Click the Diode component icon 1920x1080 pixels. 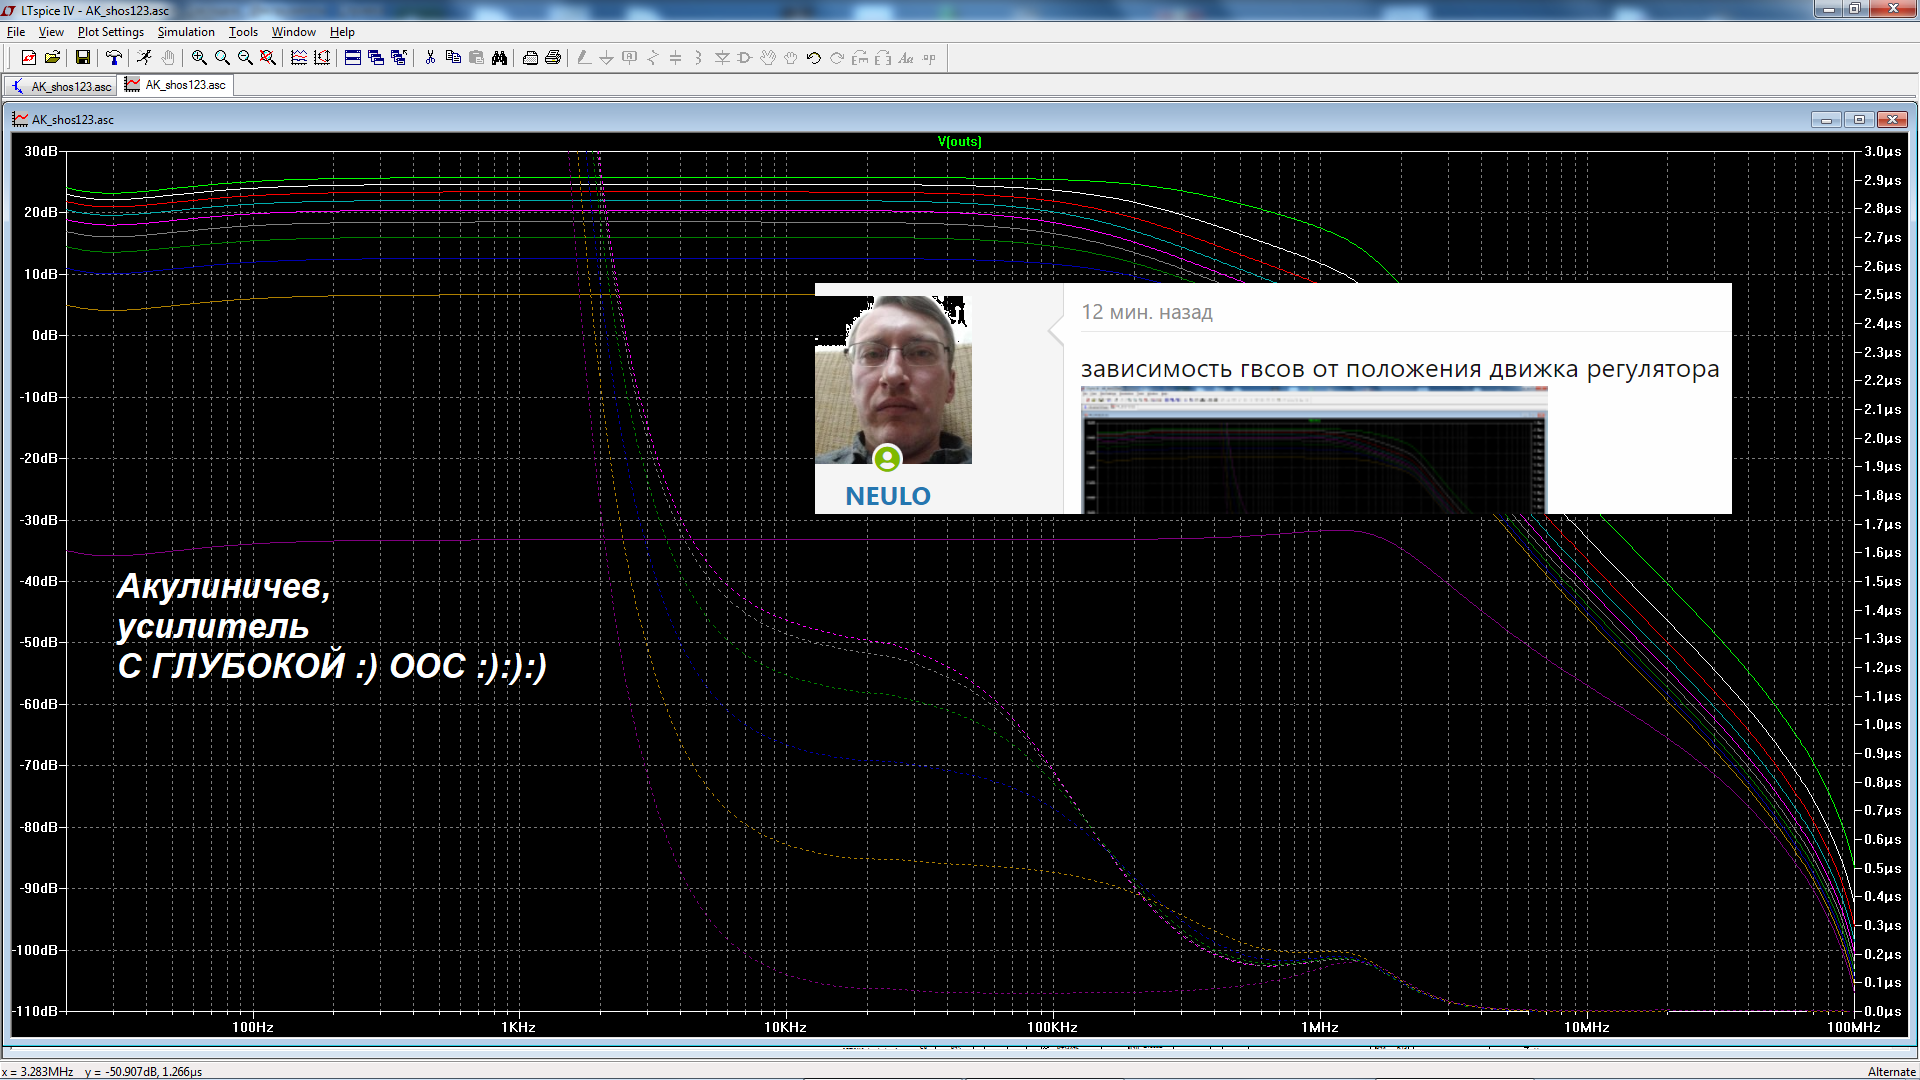[722, 58]
